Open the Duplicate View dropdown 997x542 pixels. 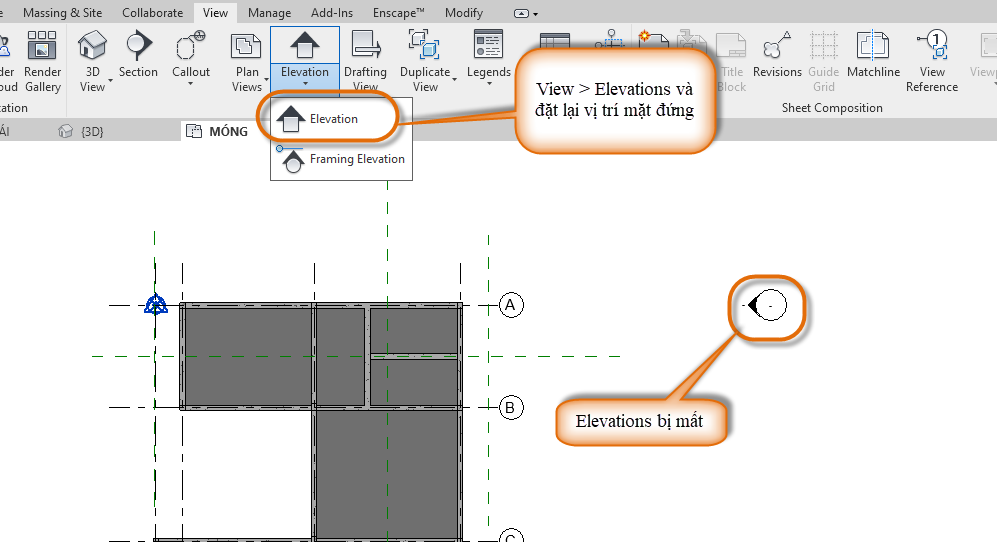coord(426,80)
